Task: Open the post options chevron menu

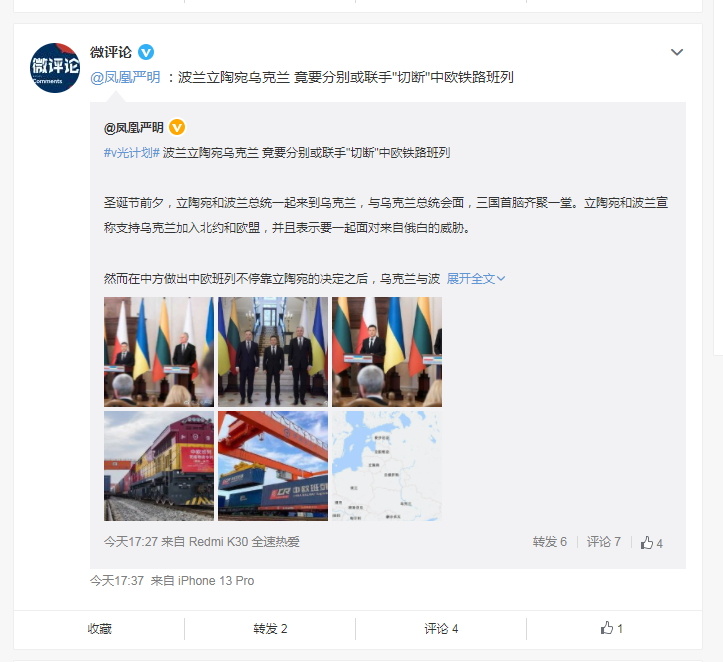Action: [676, 52]
